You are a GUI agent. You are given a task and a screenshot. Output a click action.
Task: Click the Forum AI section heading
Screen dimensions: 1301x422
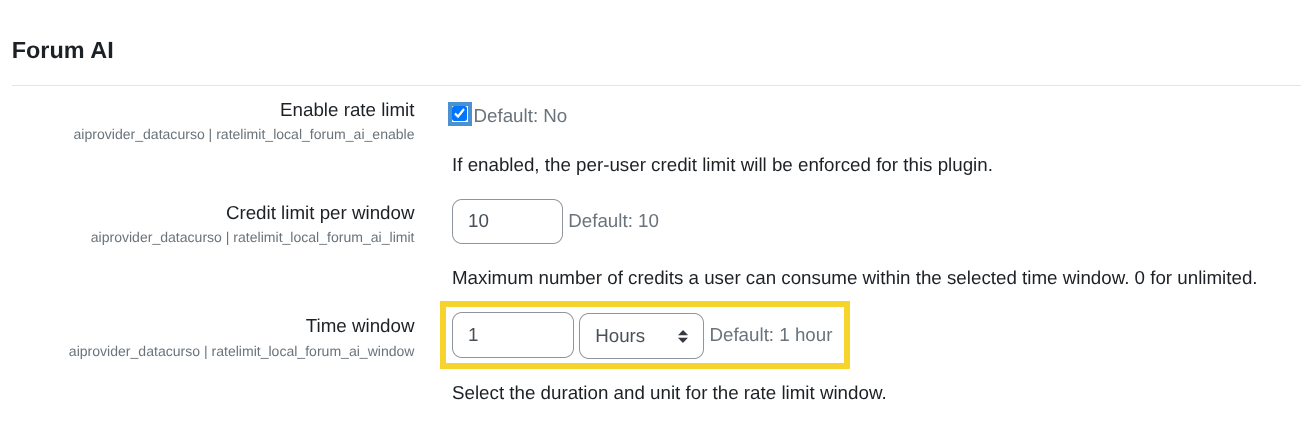pyautogui.click(x=63, y=50)
